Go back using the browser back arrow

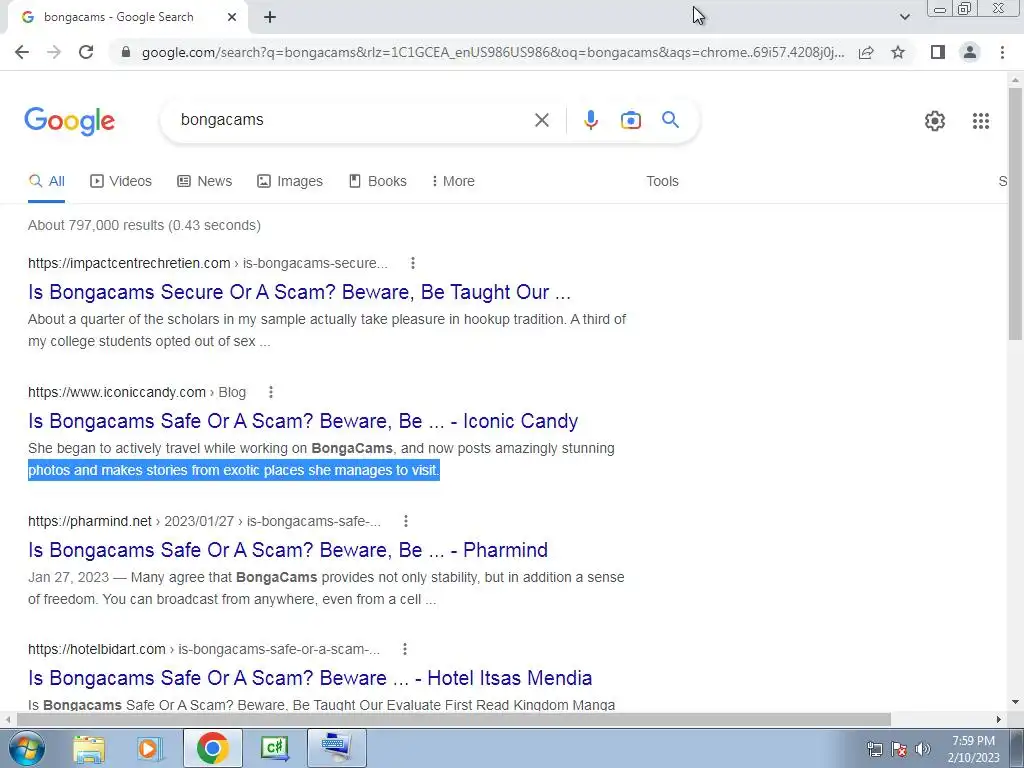coord(22,52)
